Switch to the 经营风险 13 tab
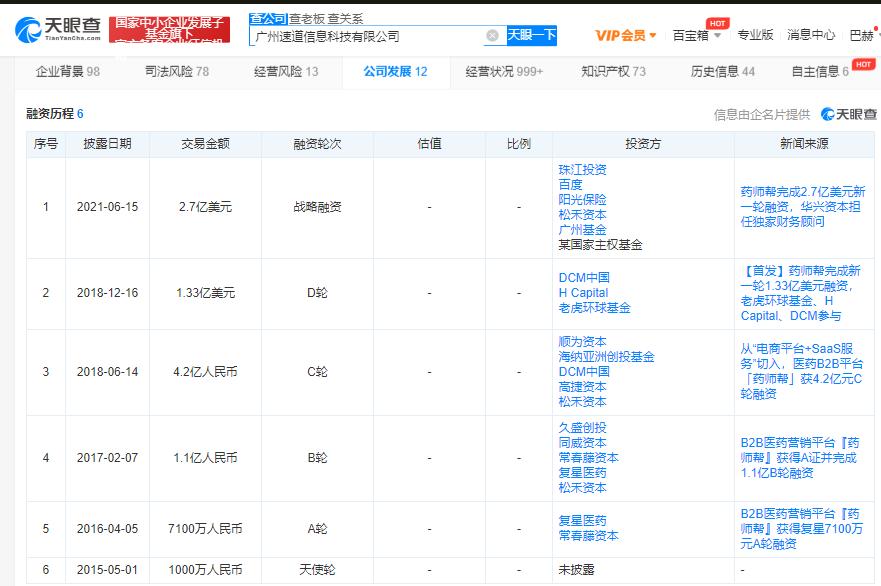881x586 pixels. pyautogui.click(x=286, y=71)
